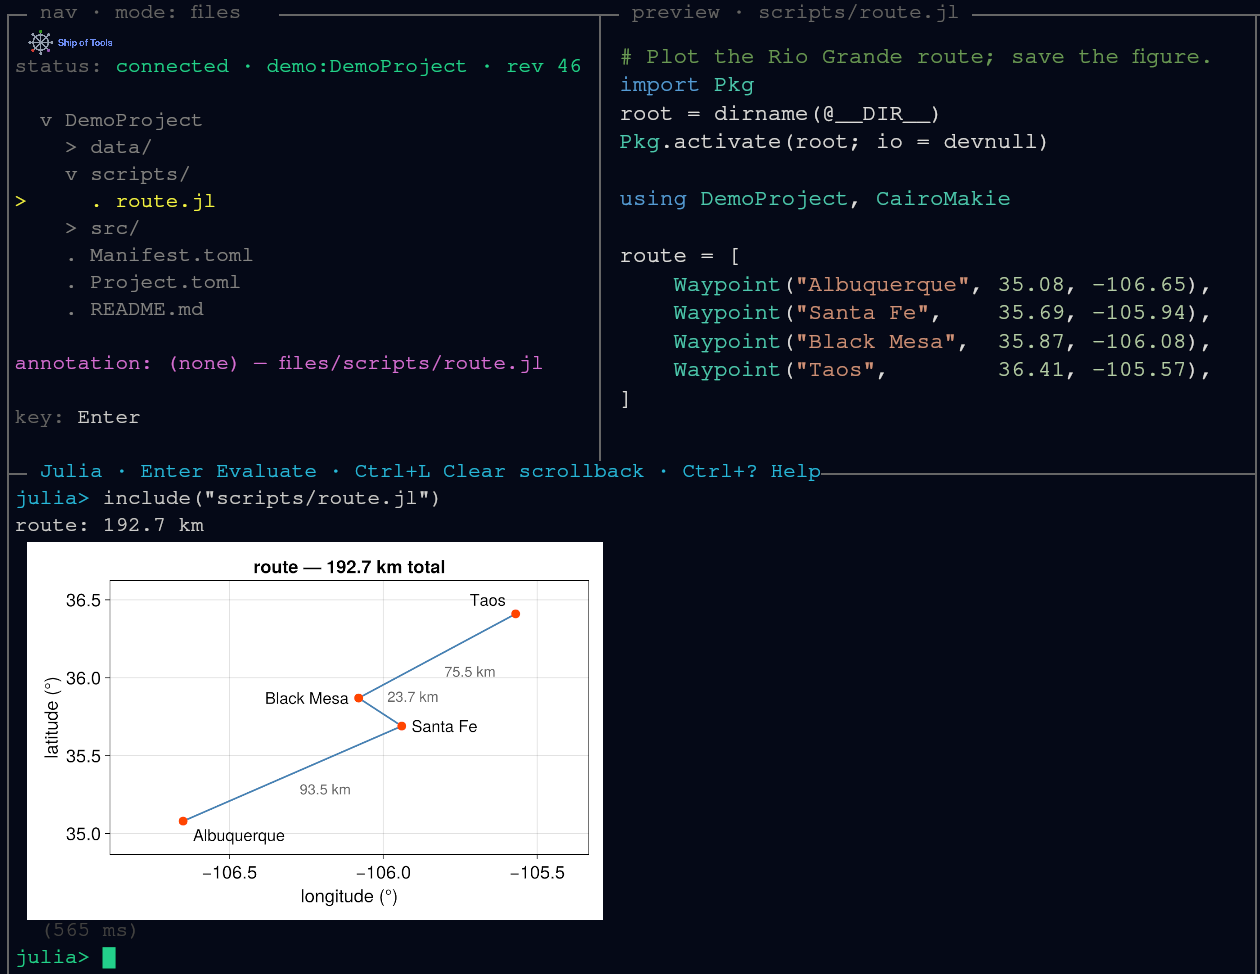1260x974 pixels.
Task: Click the 'demo:DemoProject' status entry
Action: 366,66
